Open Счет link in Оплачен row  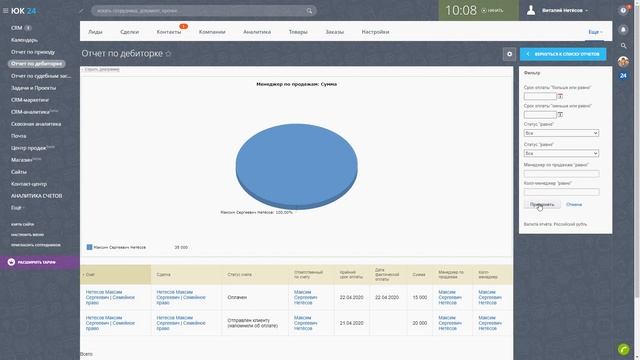110,298
